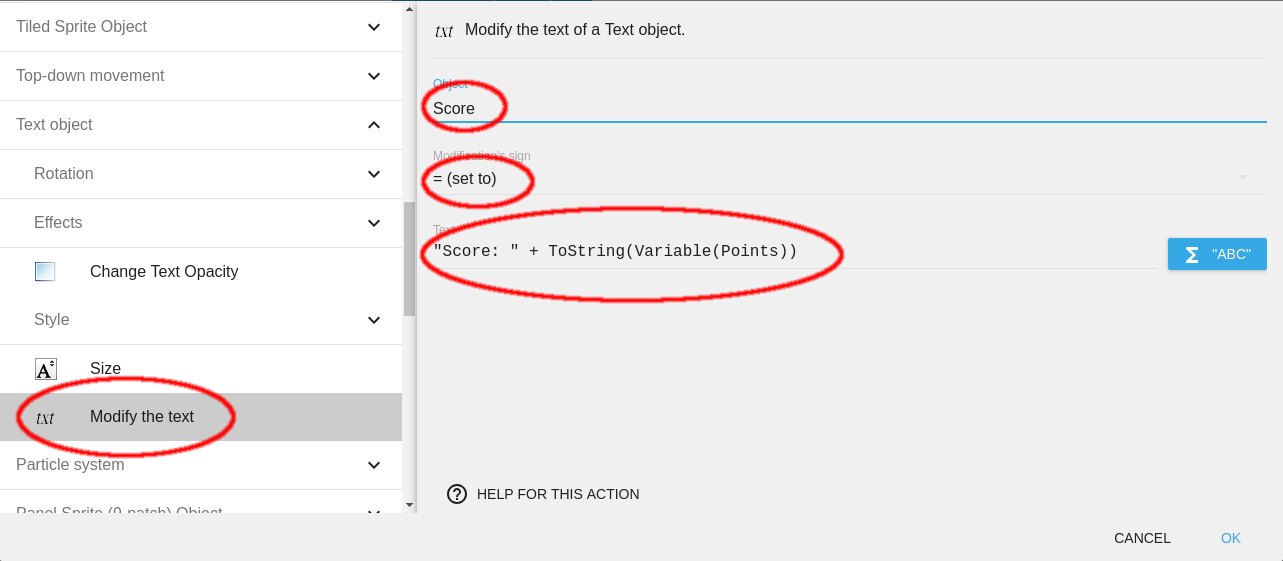Open the Modification's sign dropdown
The image size is (1283, 561).
pyautogui.click(x=1242, y=178)
